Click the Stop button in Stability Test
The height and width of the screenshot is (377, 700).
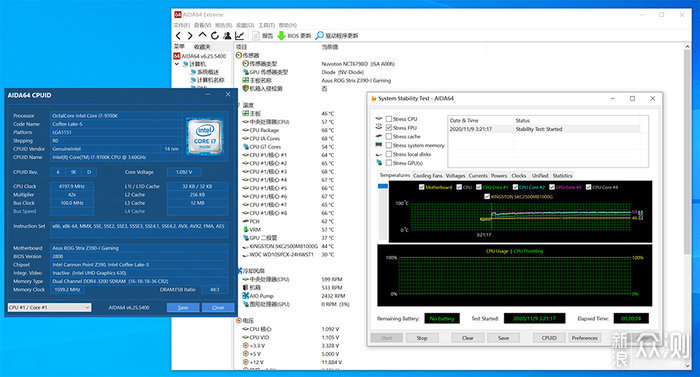422,338
